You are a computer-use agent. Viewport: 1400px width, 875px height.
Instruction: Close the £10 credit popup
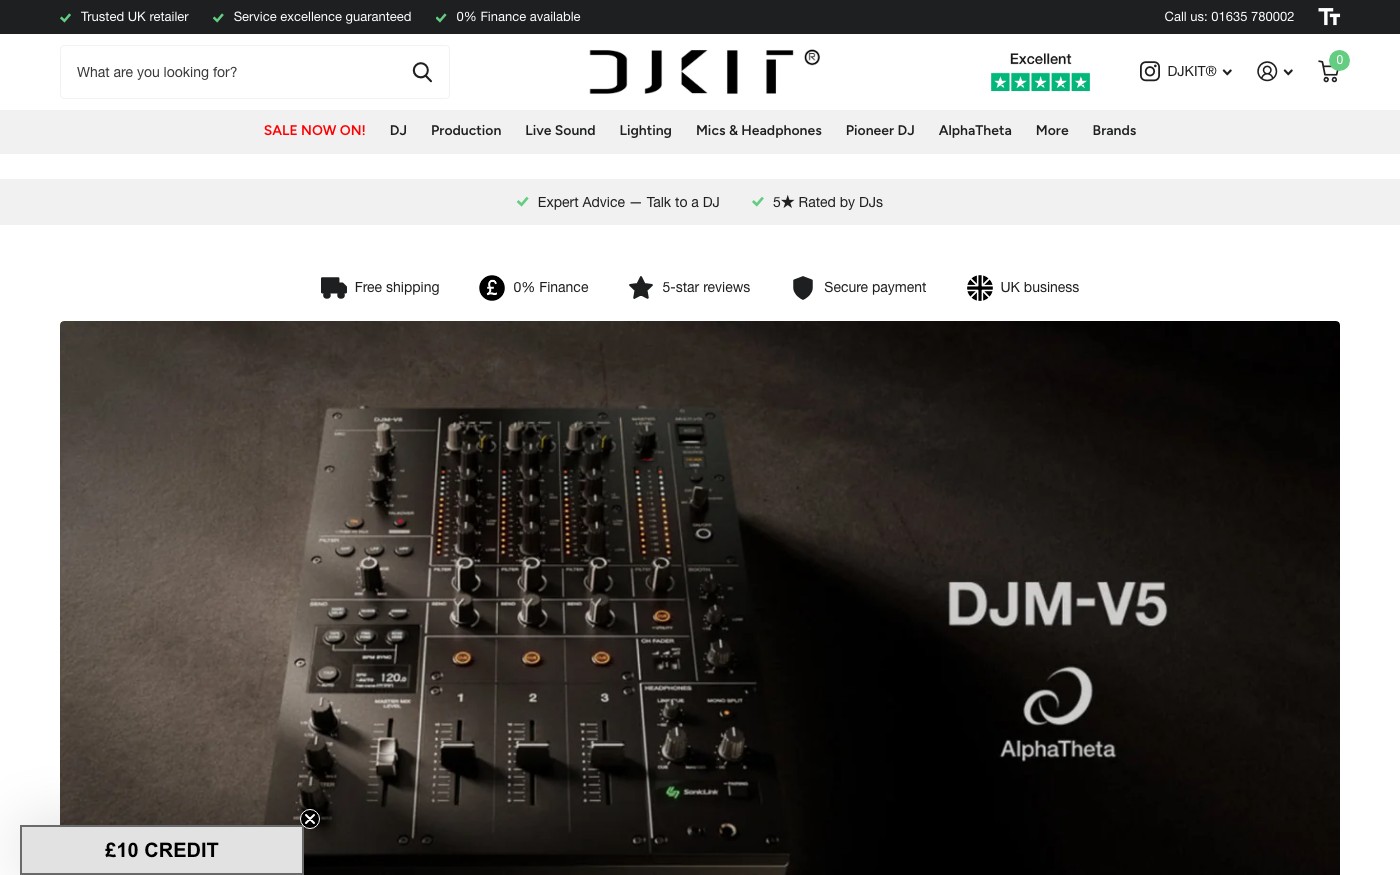pyautogui.click(x=310, y=819)
